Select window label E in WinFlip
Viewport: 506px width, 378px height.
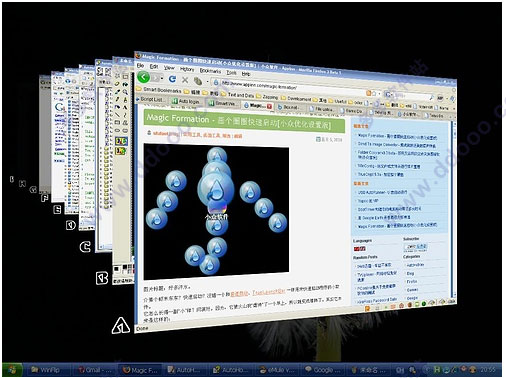pos(57,210)
